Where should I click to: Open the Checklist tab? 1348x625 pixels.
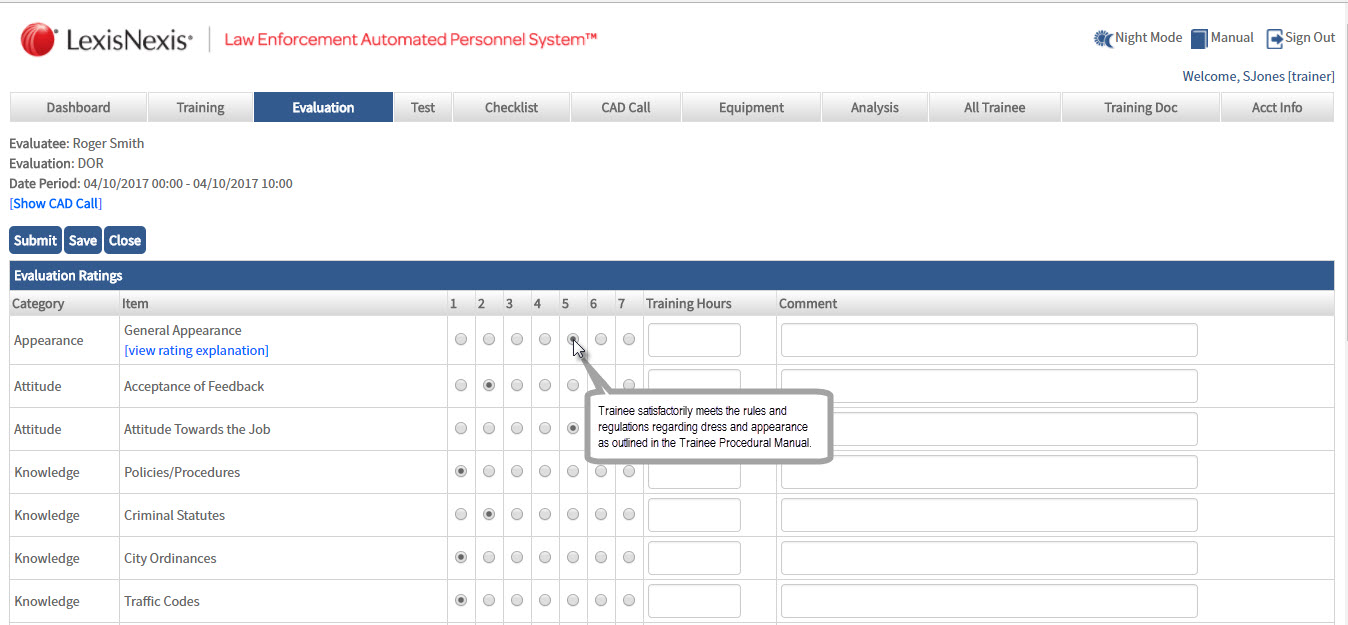coord(511,107)
